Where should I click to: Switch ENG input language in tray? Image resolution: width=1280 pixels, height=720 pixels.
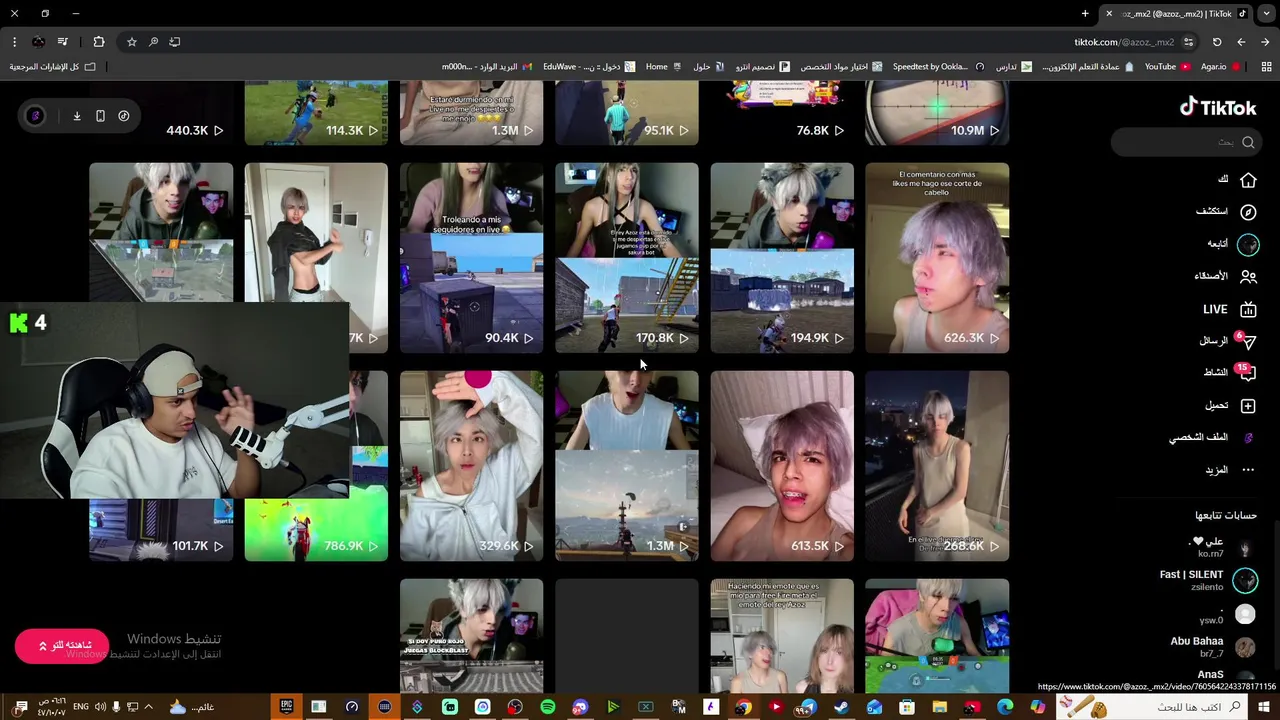tap(81, 707)
